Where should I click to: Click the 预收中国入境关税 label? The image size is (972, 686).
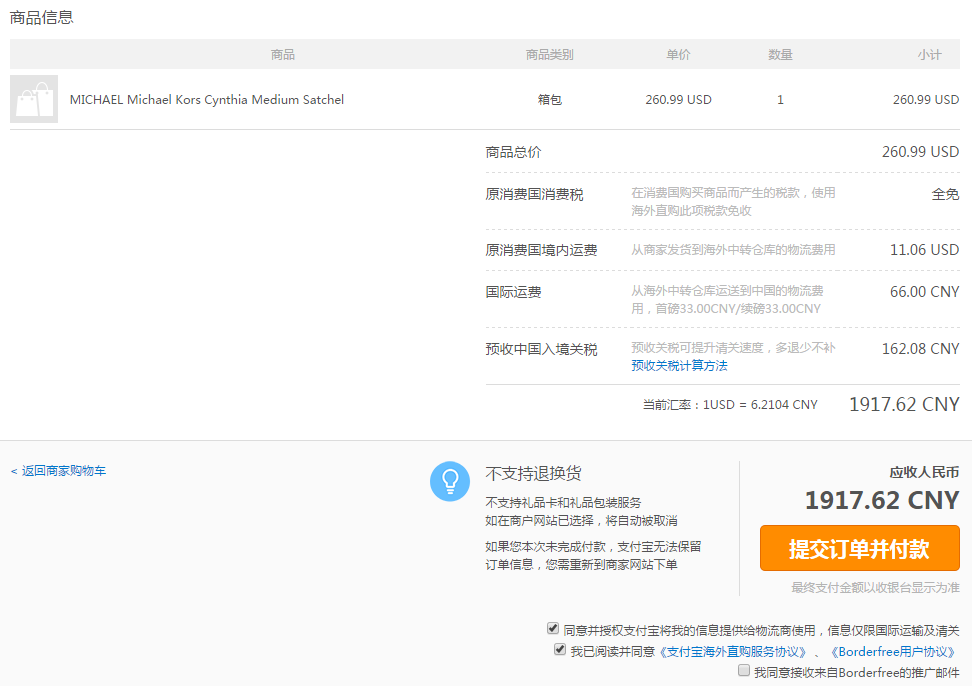(541, 350)
